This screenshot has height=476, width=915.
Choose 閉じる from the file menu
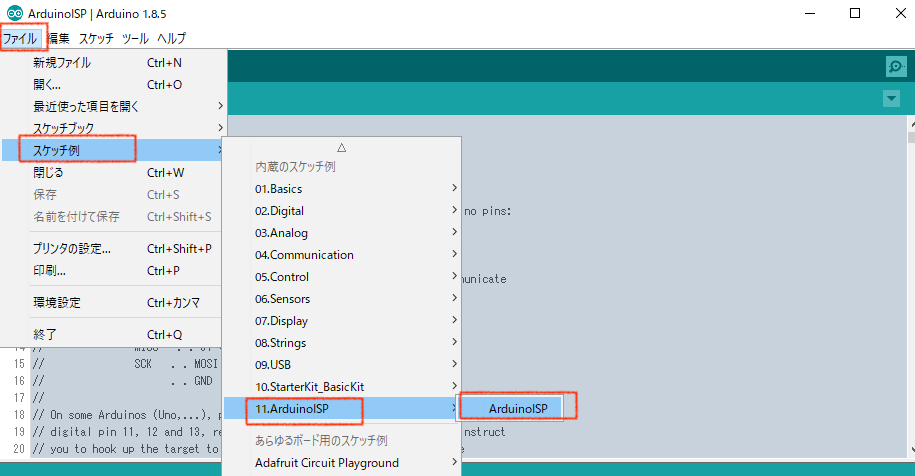click(113, 173)
